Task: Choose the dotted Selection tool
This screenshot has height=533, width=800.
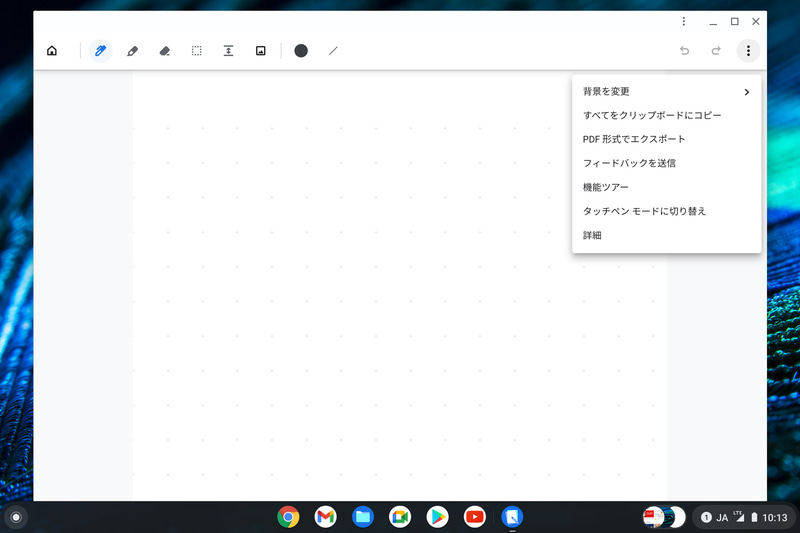Action: tap(196, 50)
